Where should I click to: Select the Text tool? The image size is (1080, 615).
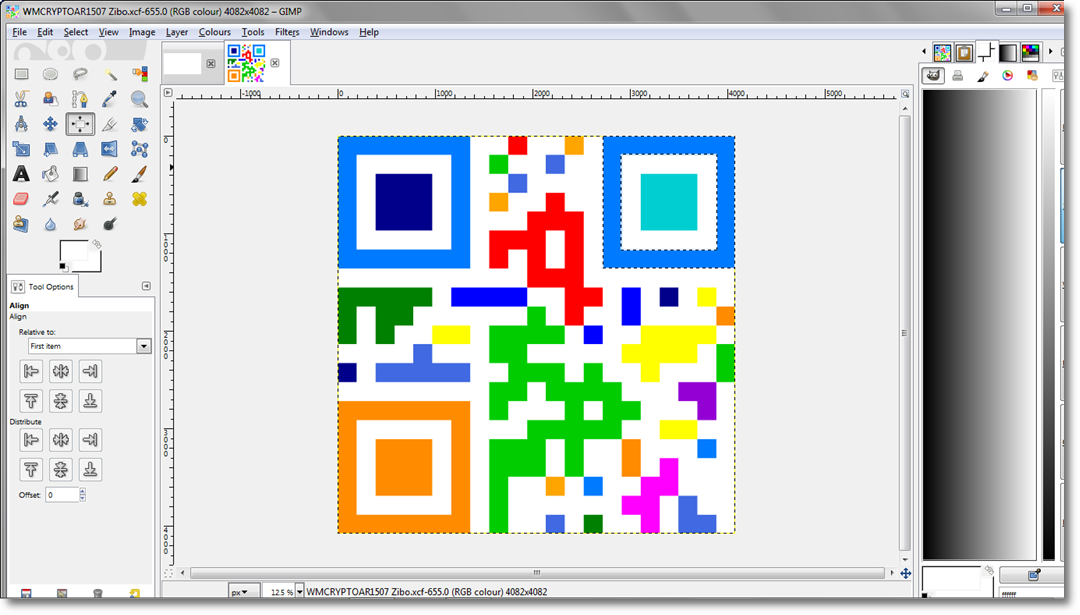pyautogui.click(x=21, y=174)
